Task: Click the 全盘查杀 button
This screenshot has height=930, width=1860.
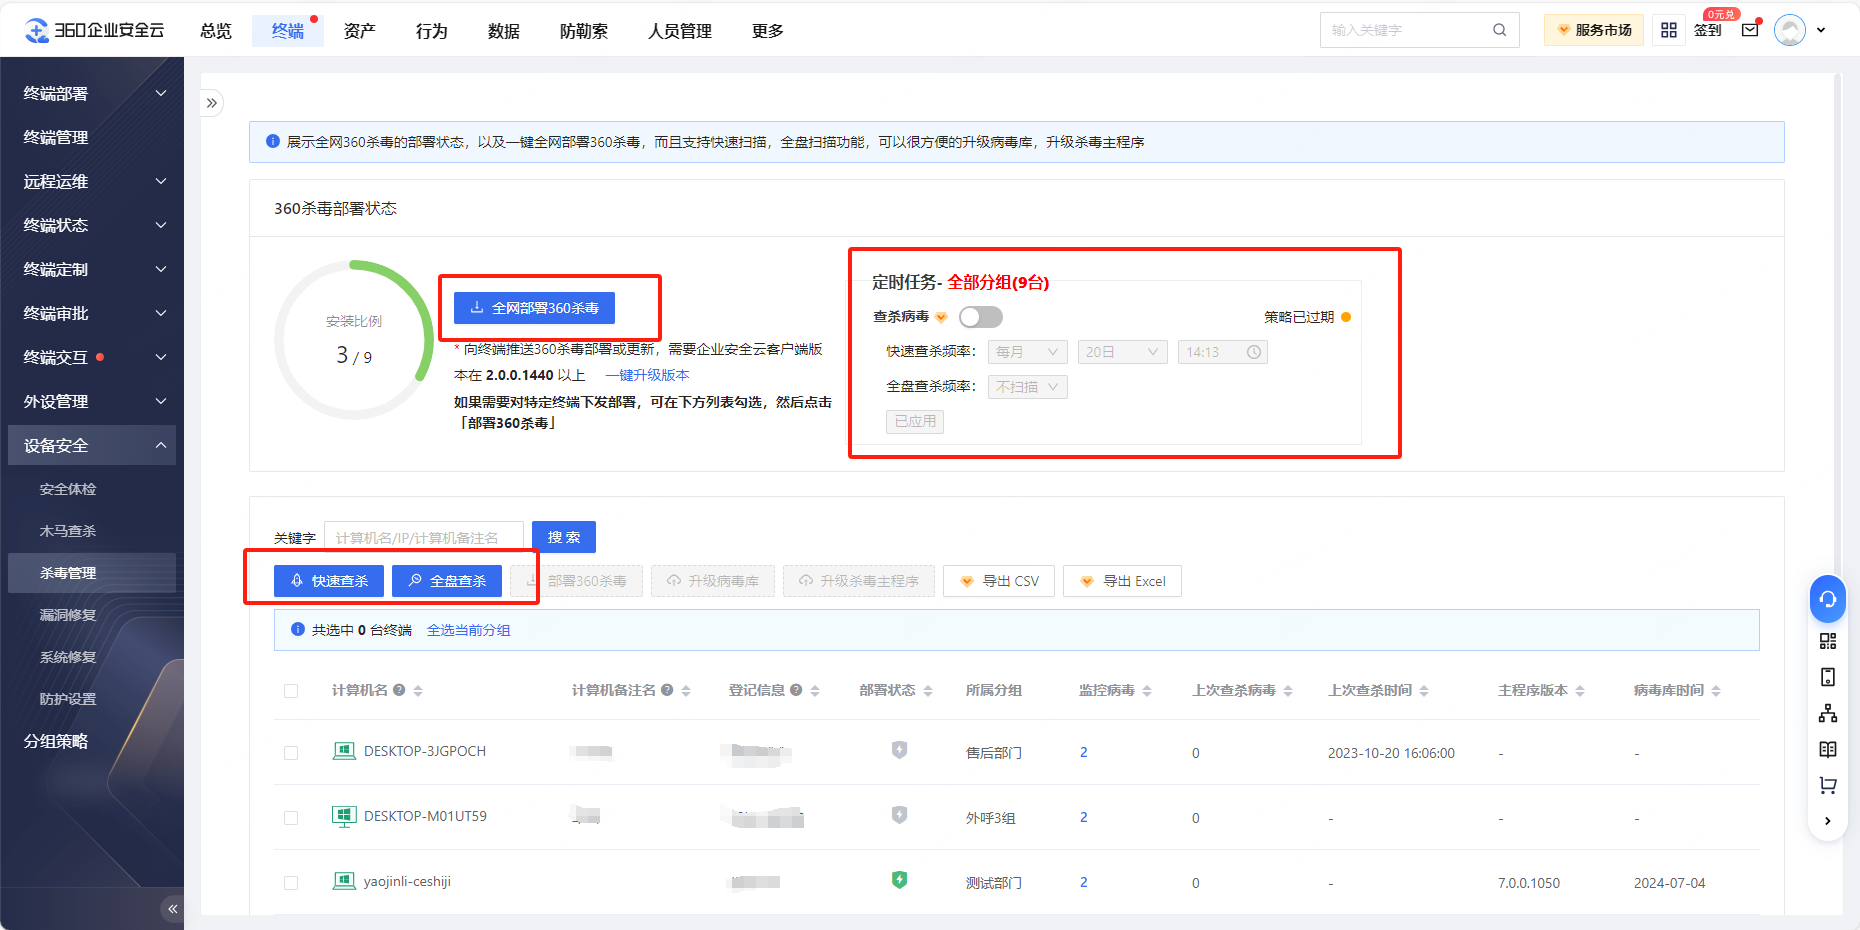Action: 447,581
